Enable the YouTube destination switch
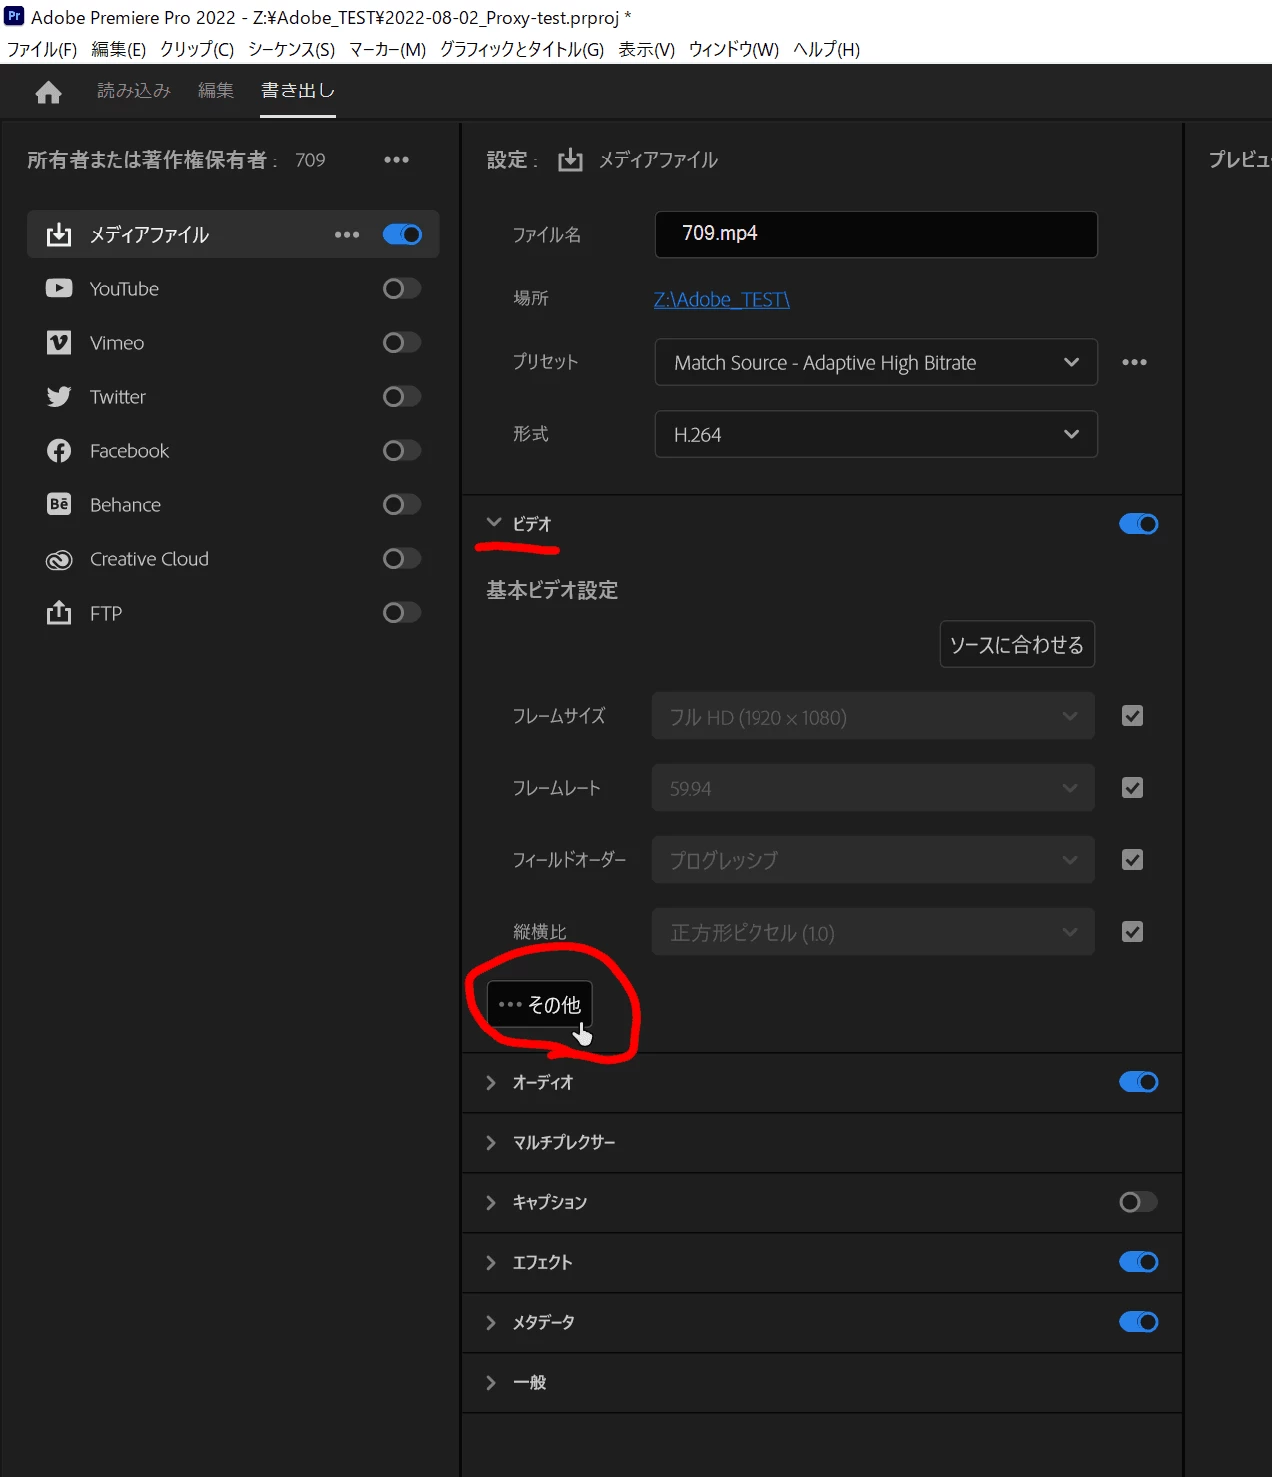This screenshot has height=1477, width=1272. pos(402,288)
